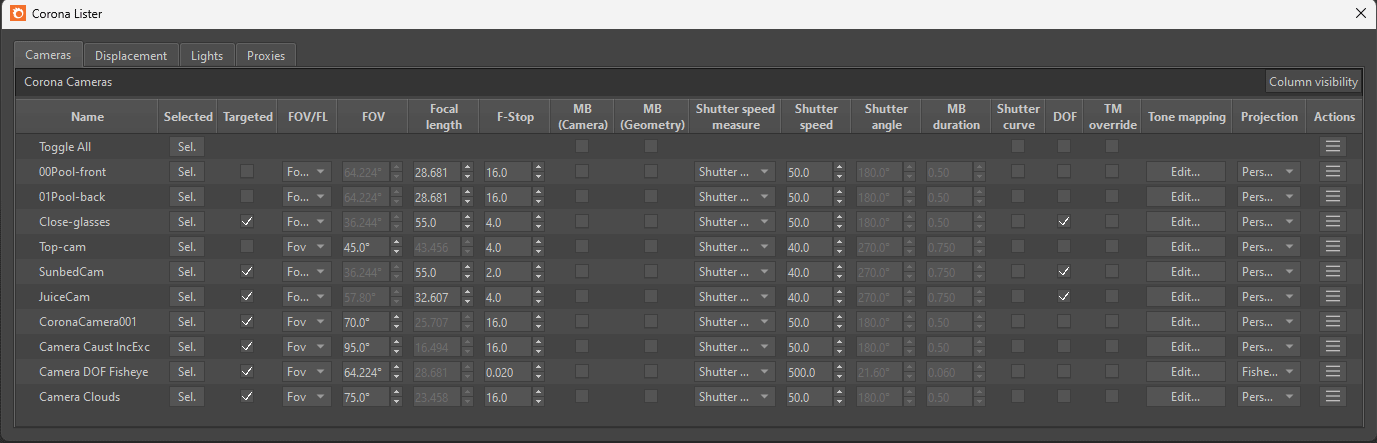Screen dimensions: 1377x443
Task: Switch to the Displacement tab
Action: coord(131,56)
